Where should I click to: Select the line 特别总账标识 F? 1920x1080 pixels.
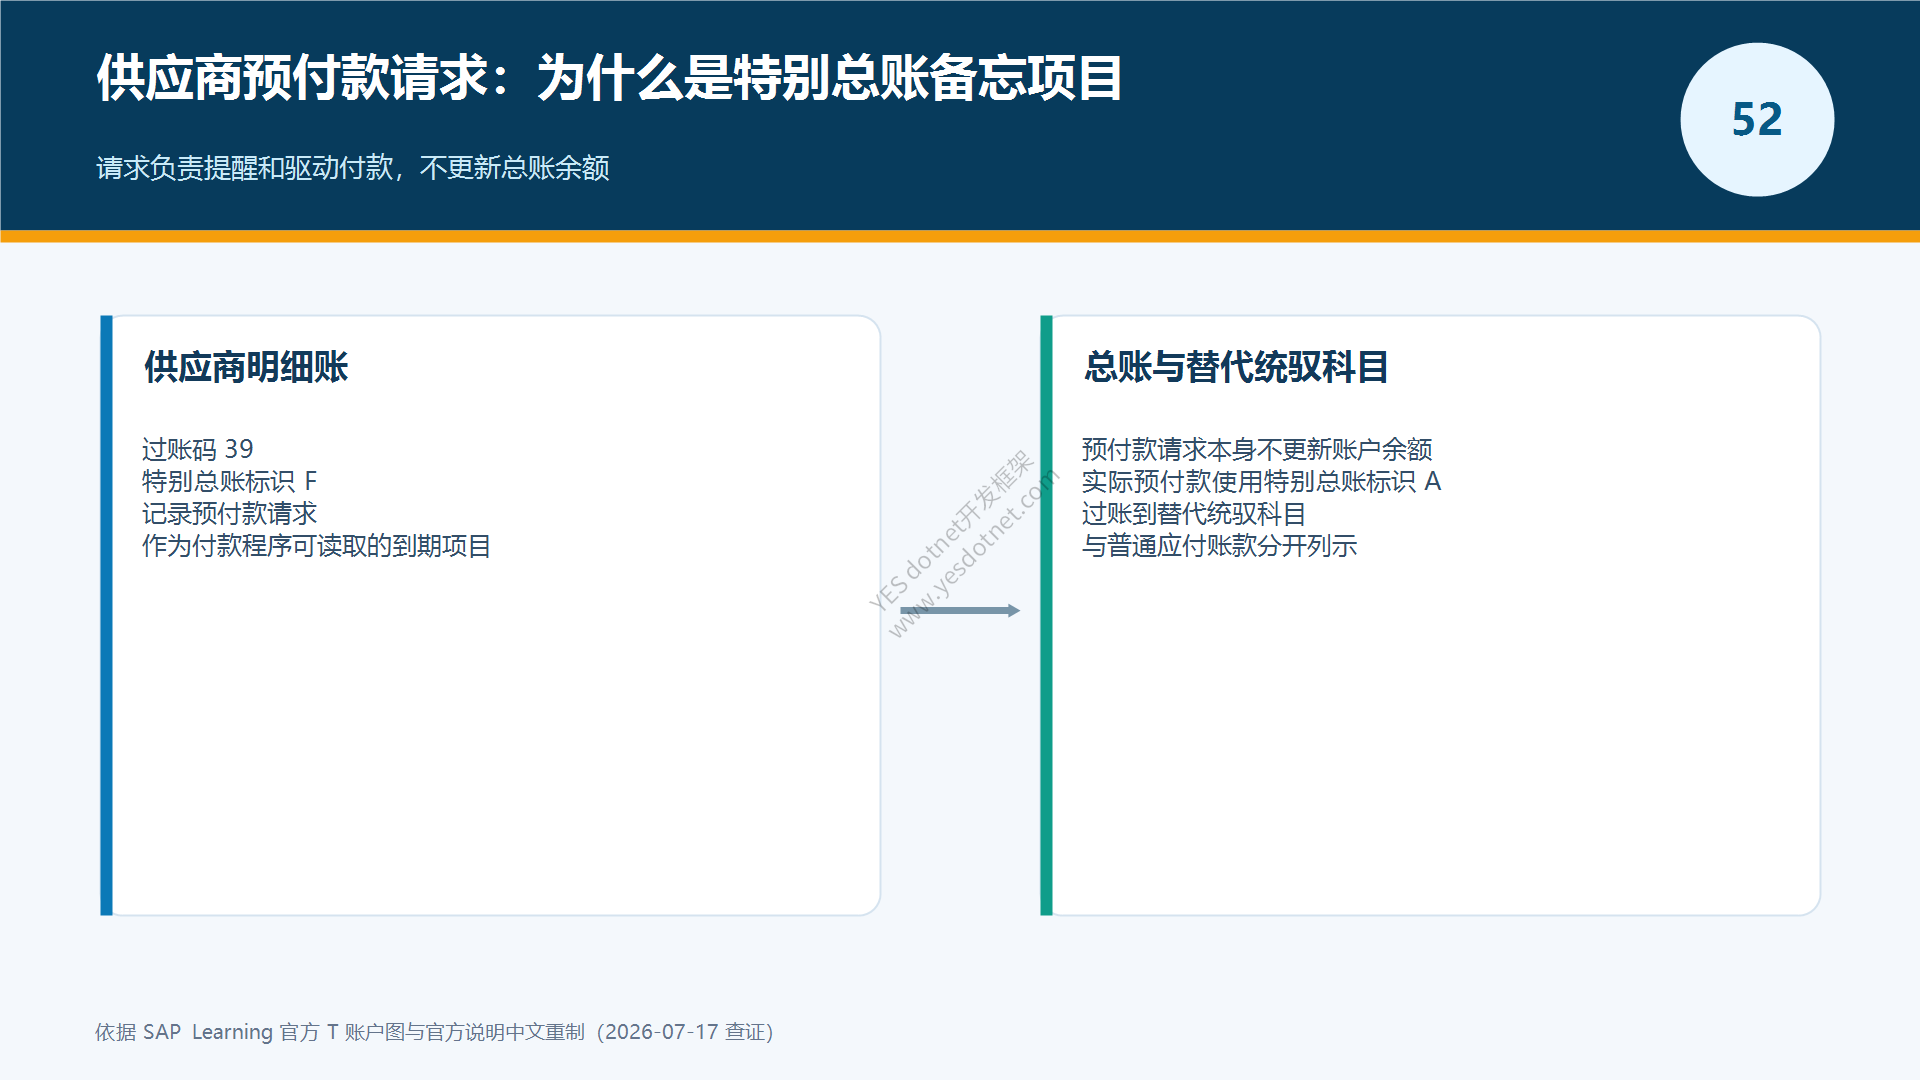point(229,481)
